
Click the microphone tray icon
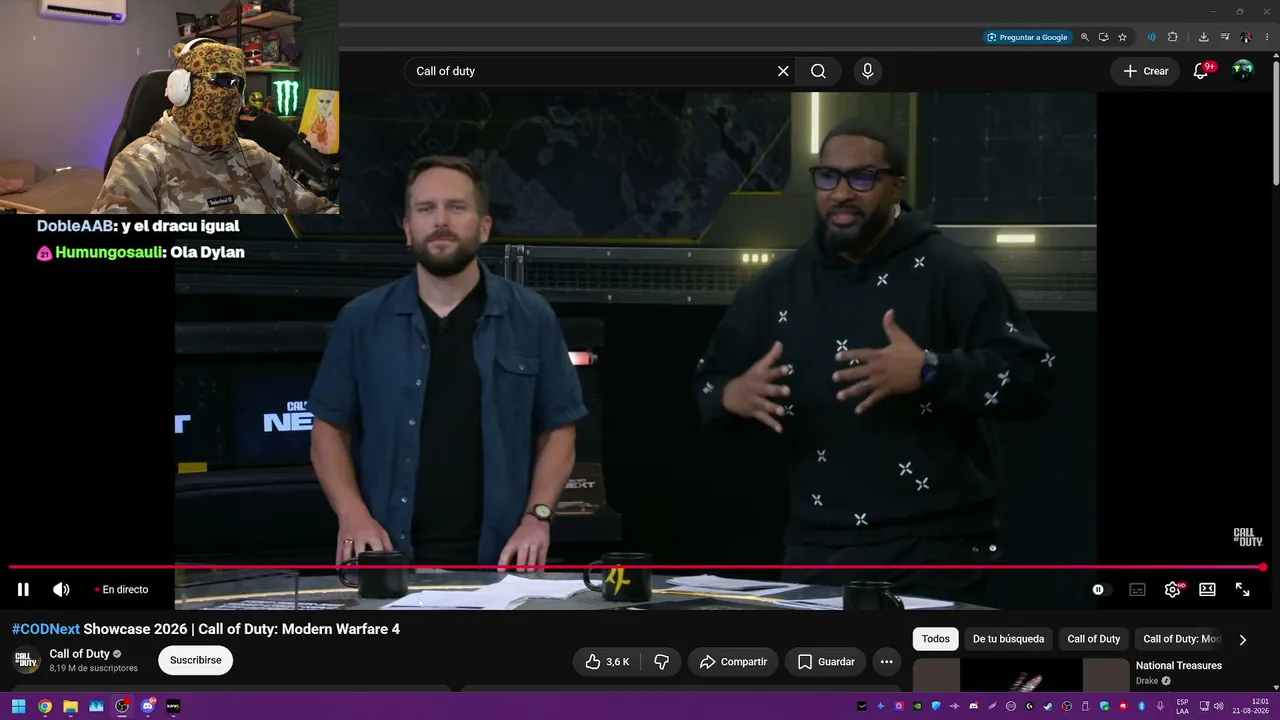coord(1160,706)
